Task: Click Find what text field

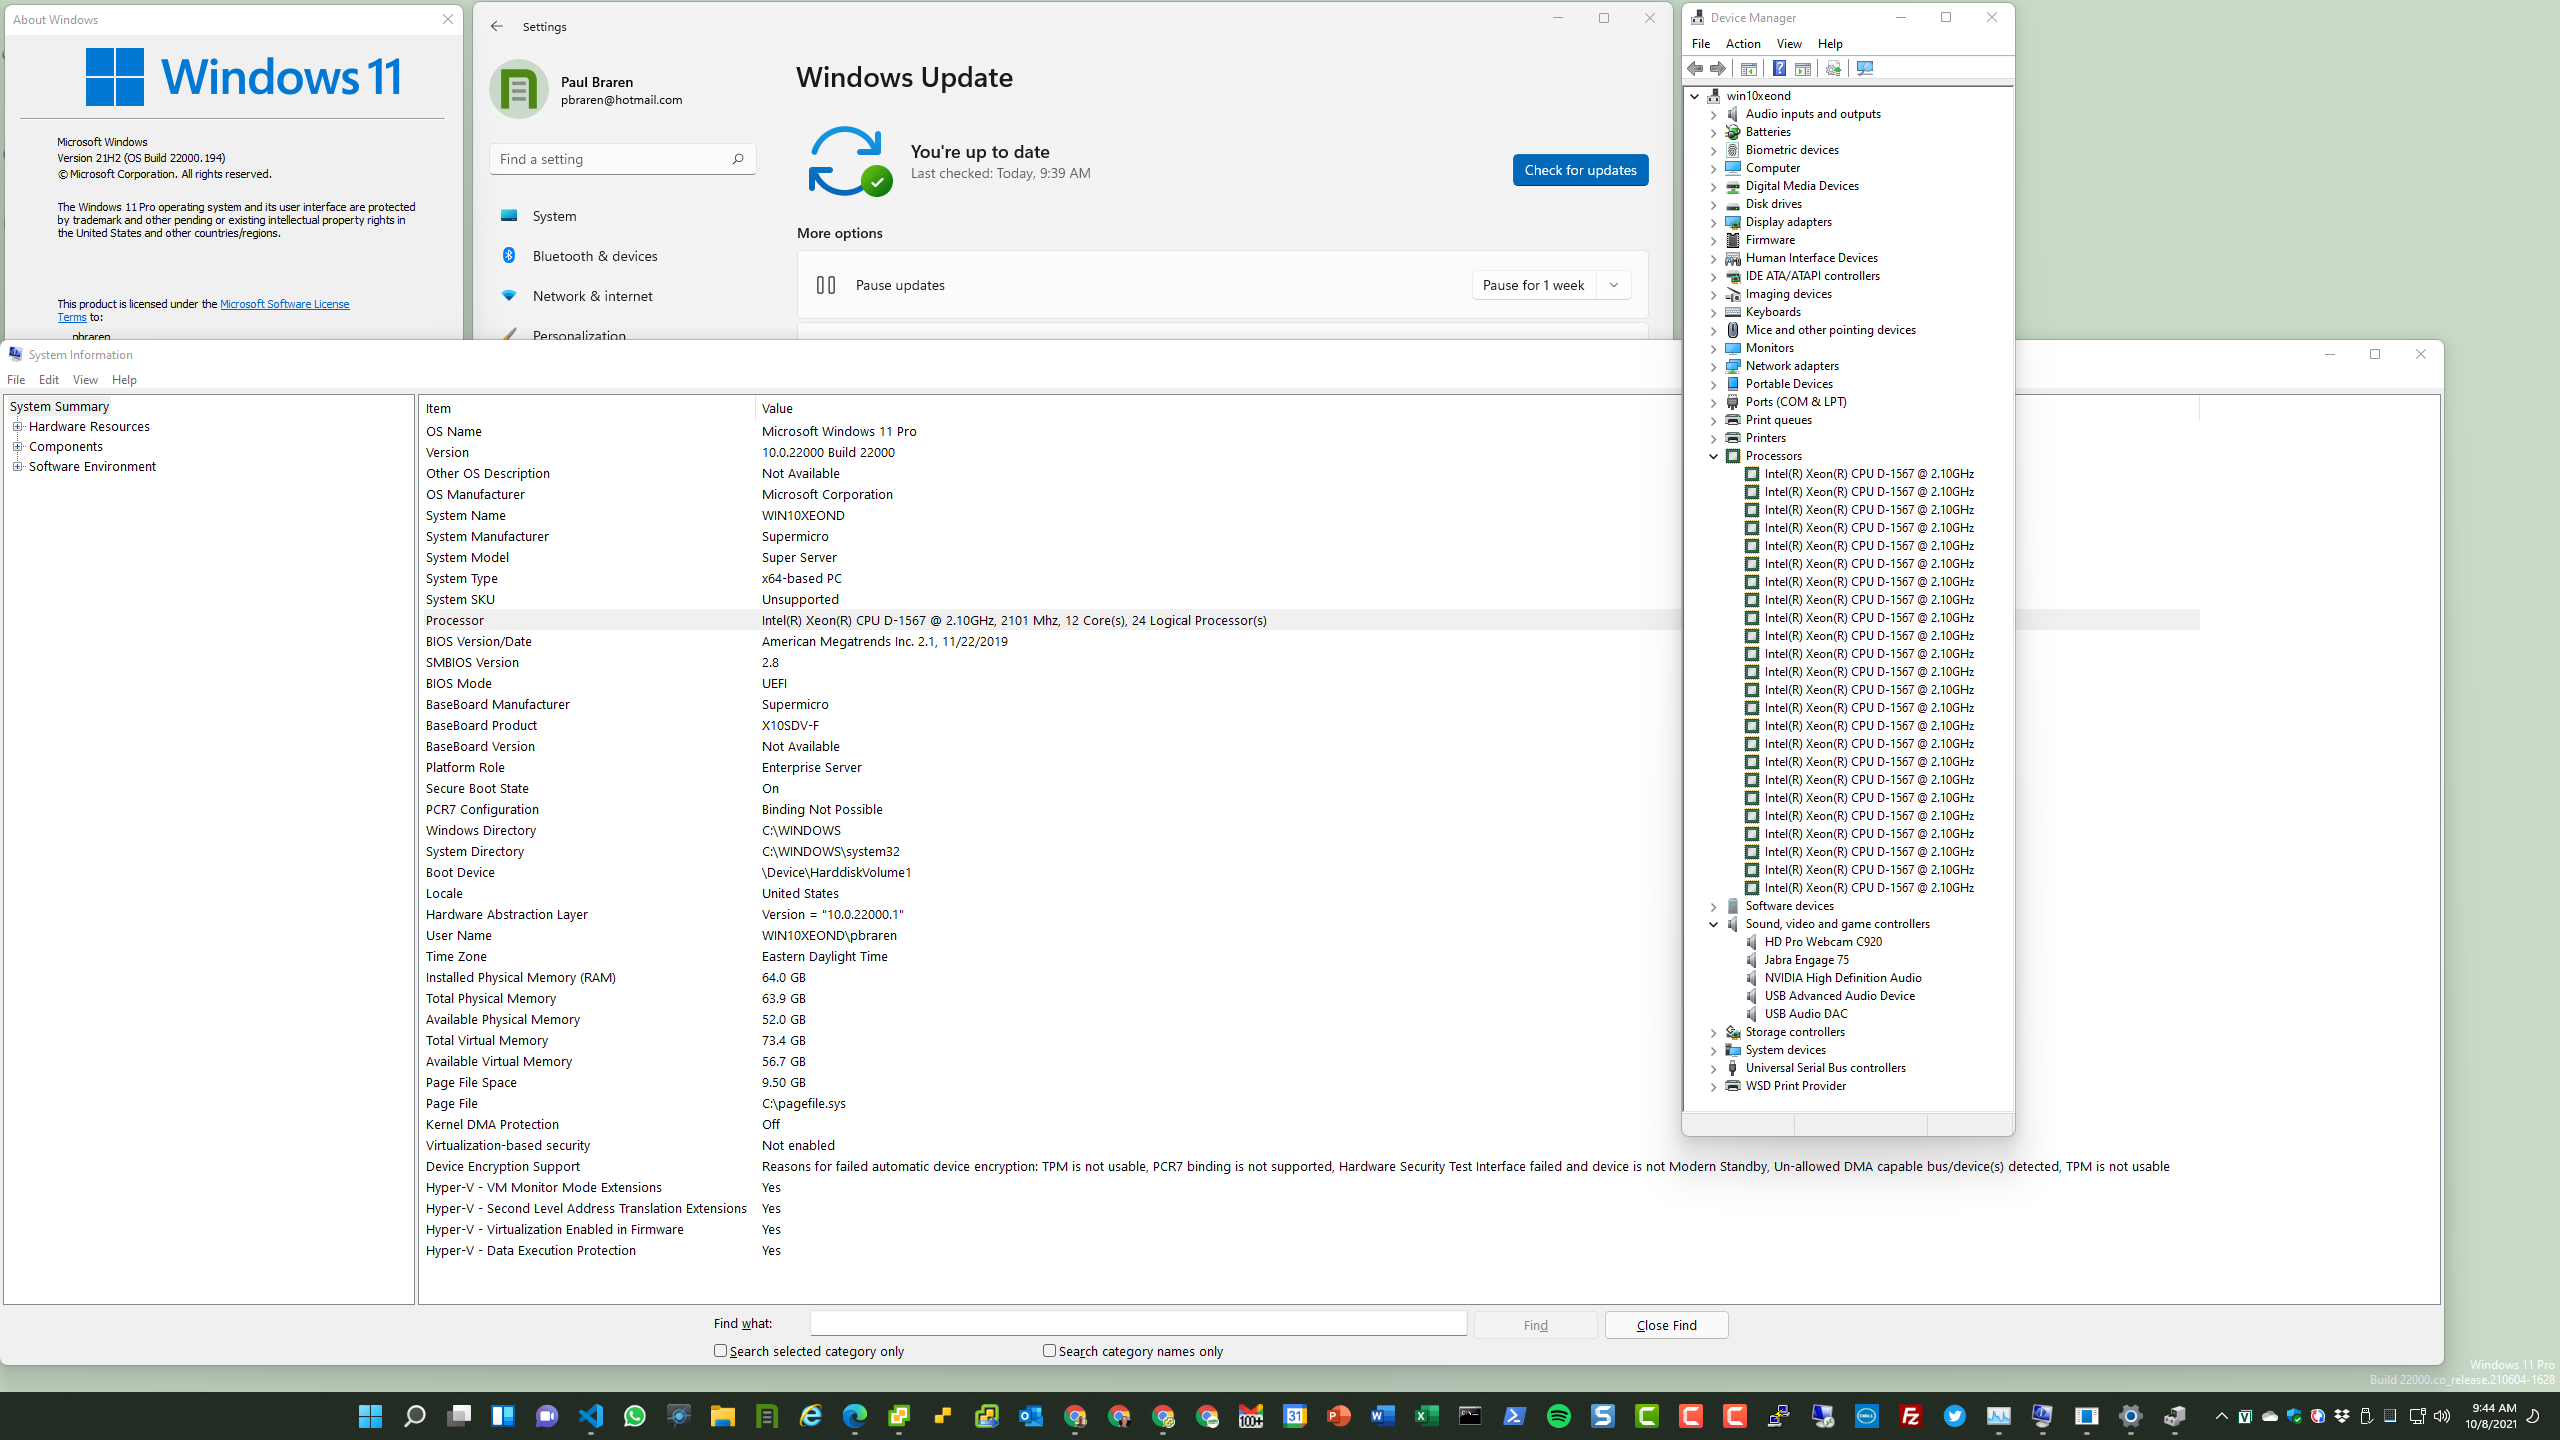Action: (1138, 1324)
